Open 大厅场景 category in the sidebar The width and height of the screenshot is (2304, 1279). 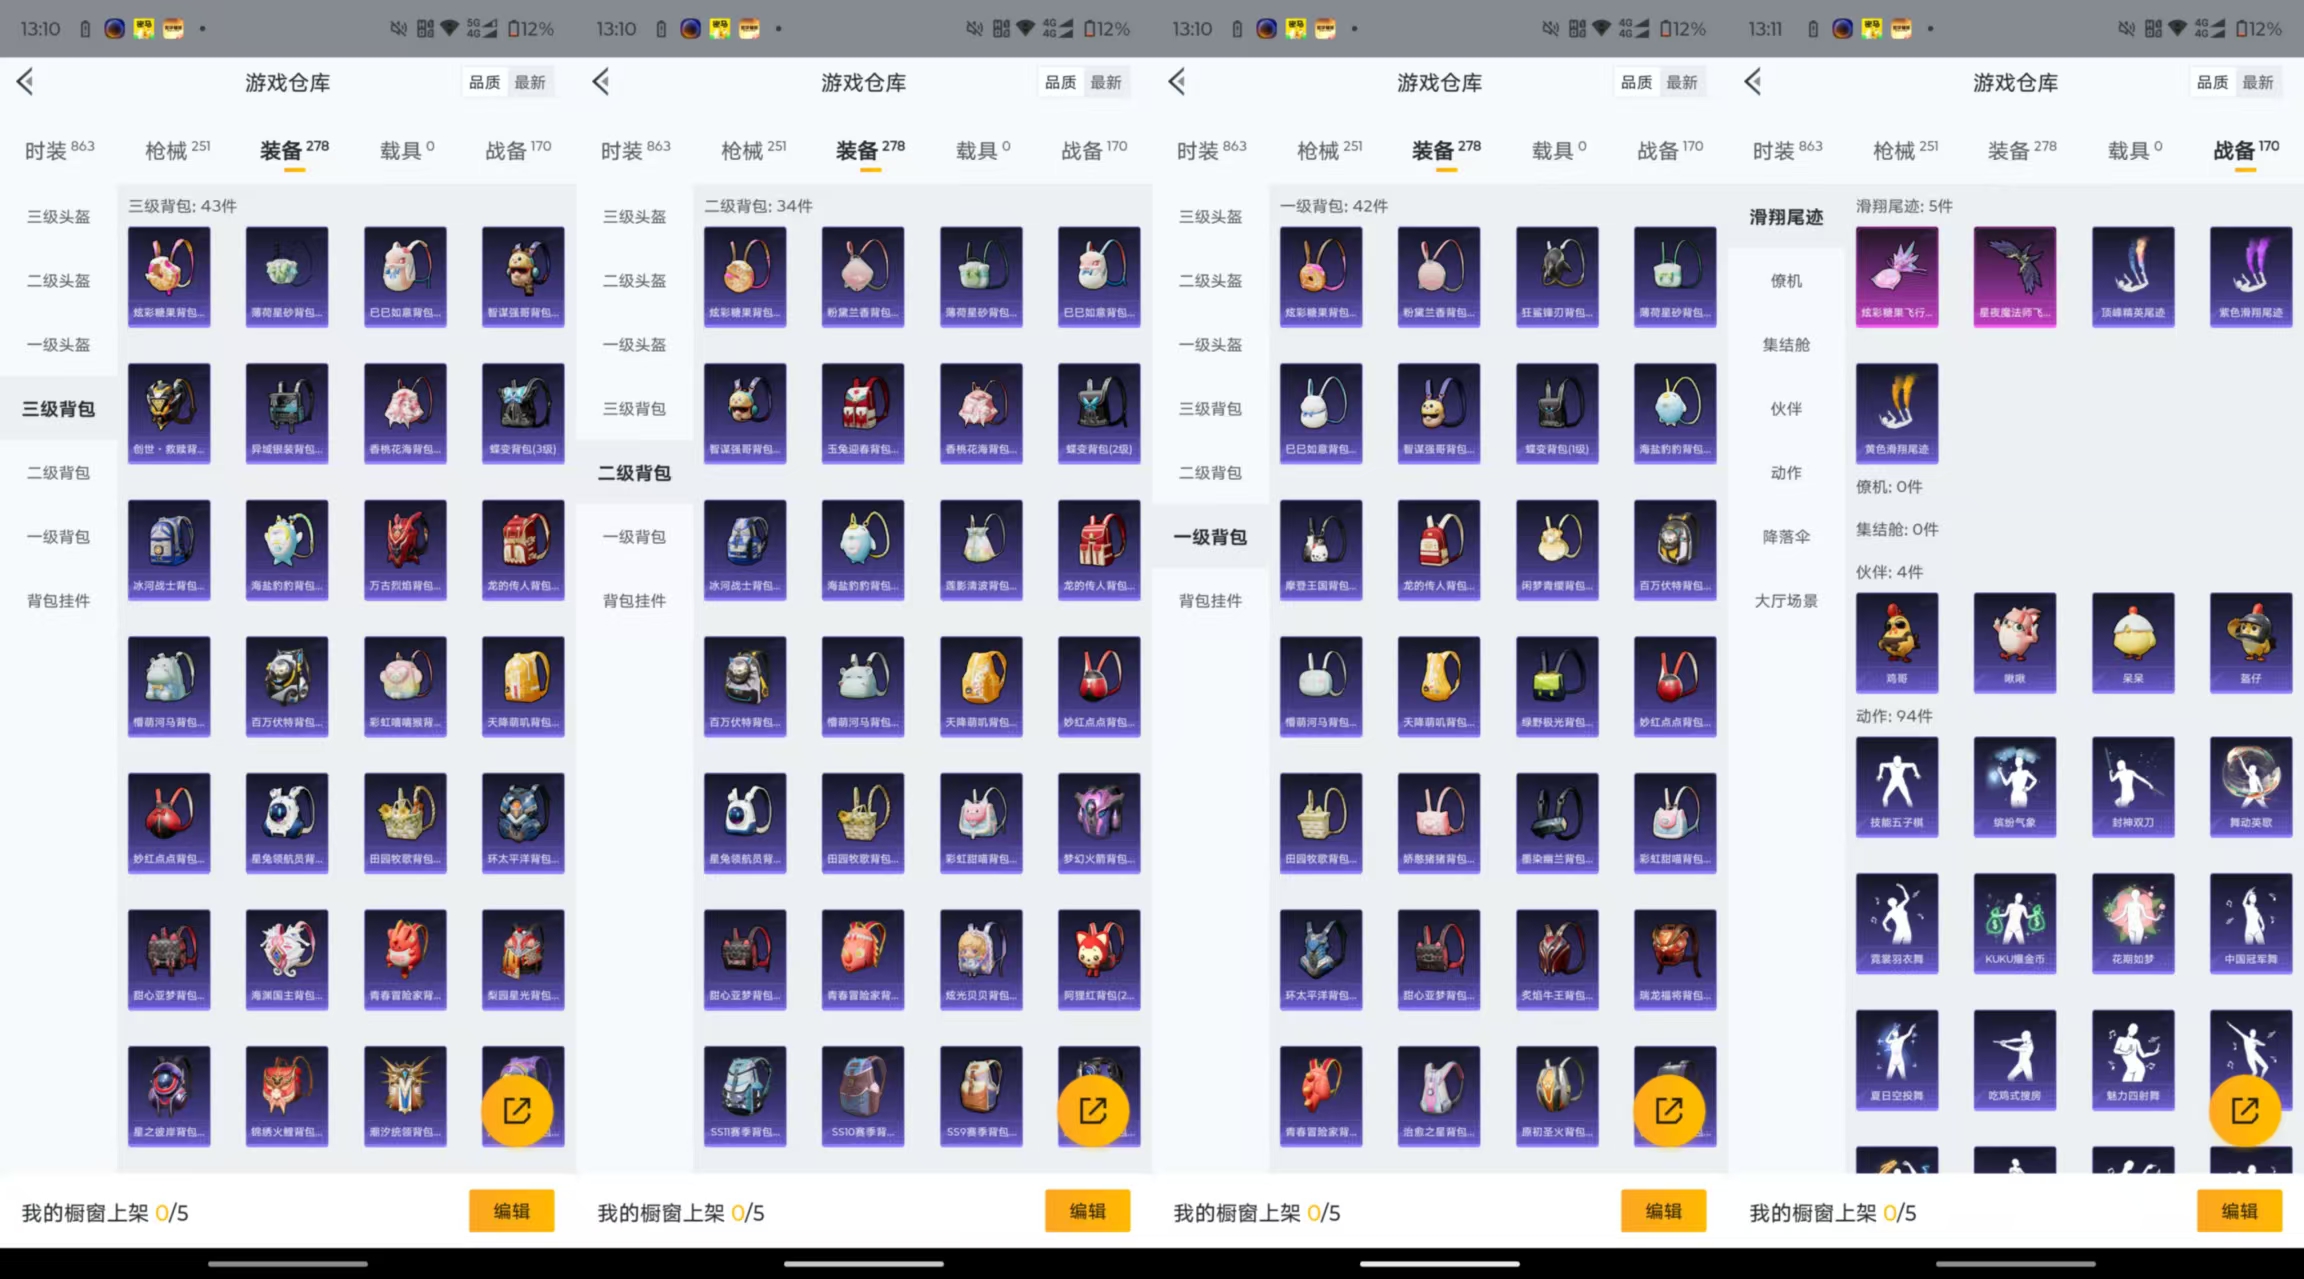coord(1786,601)
